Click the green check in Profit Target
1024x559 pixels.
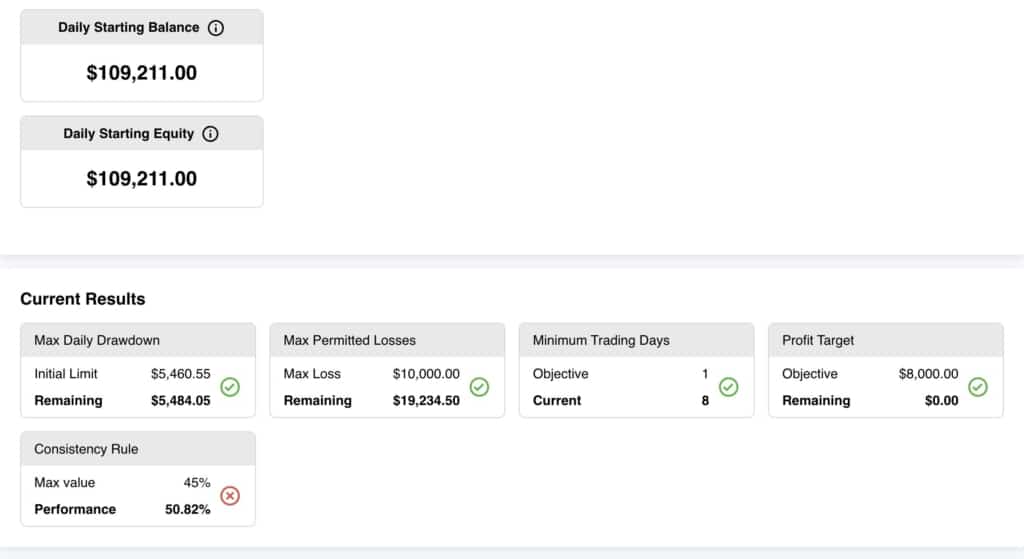tap(978, 387)
